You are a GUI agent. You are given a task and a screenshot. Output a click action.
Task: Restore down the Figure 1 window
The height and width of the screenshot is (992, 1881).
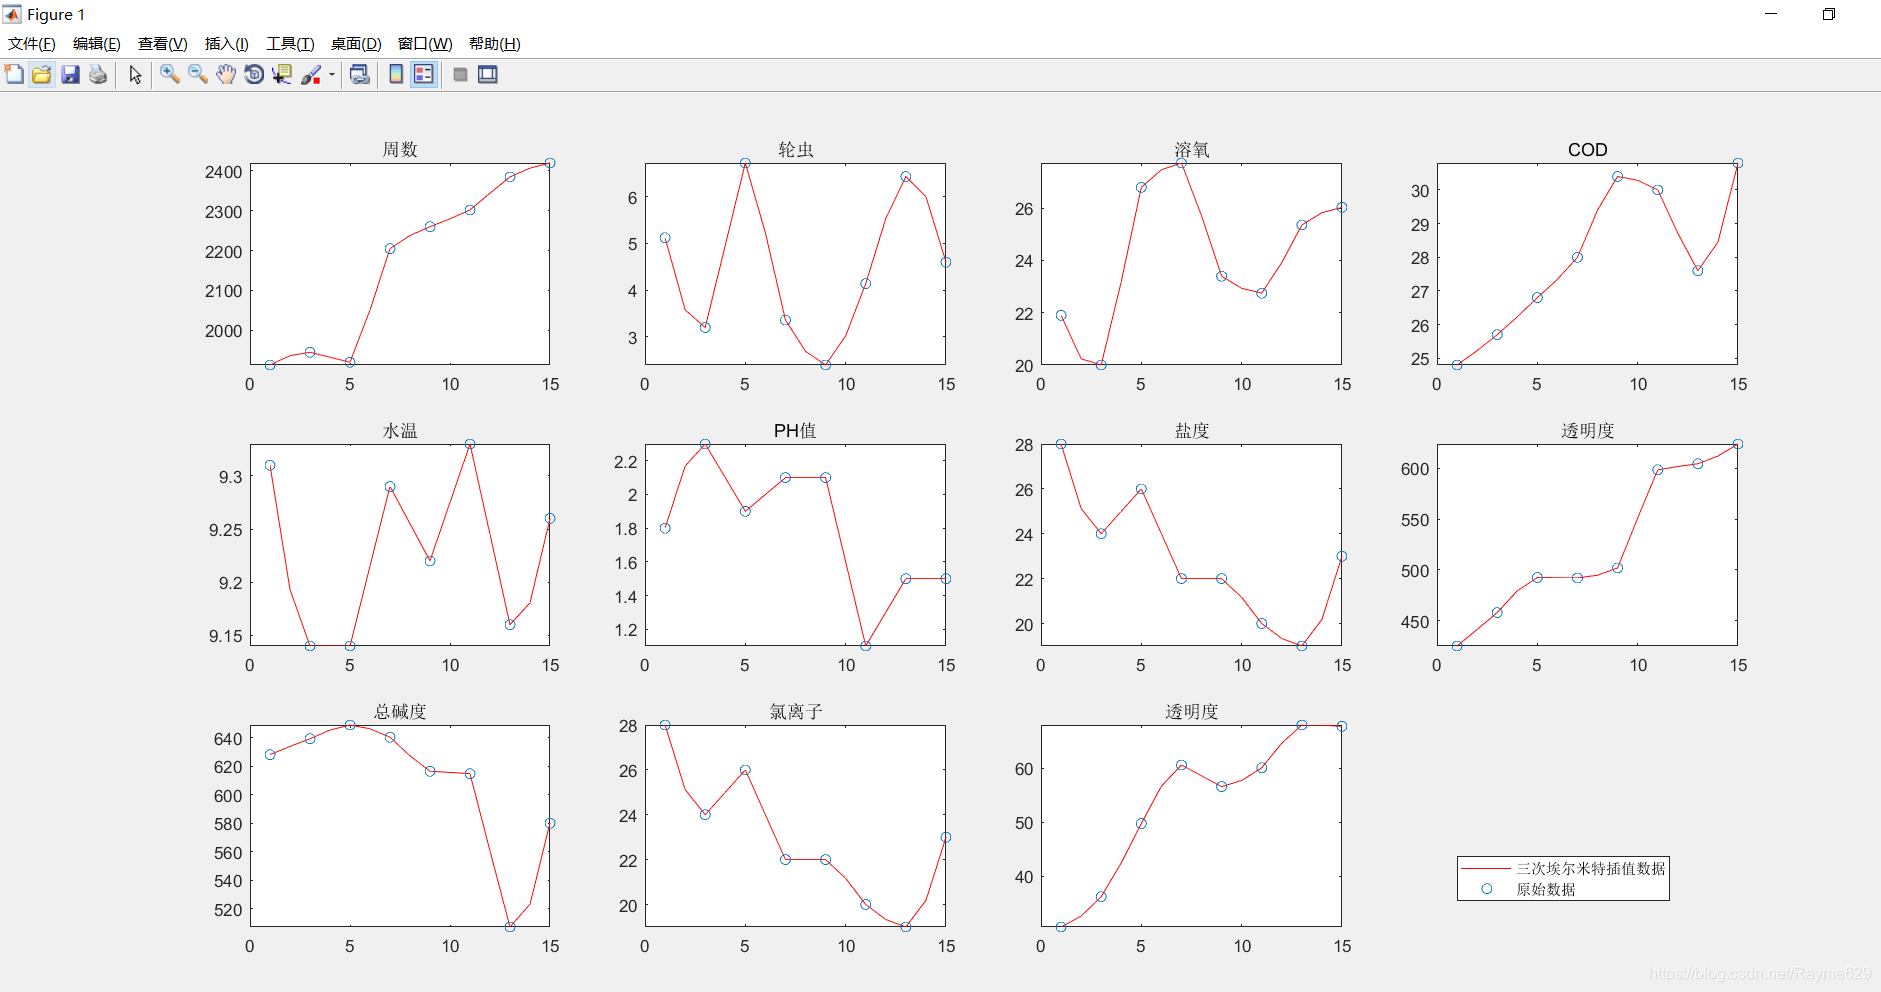pos(1829,14)
